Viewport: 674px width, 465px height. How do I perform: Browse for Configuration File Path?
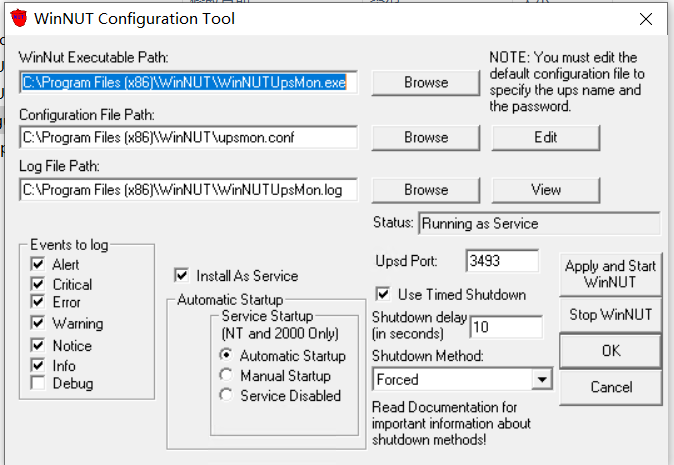pos(426,138)
